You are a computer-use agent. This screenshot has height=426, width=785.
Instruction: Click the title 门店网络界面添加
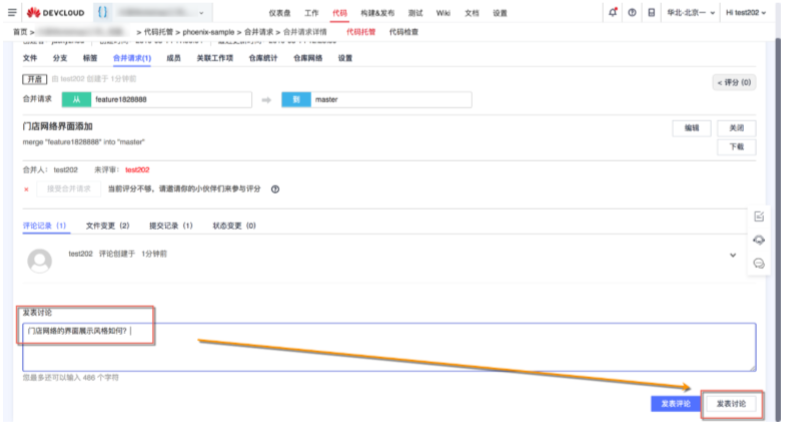tap(58, 127)
